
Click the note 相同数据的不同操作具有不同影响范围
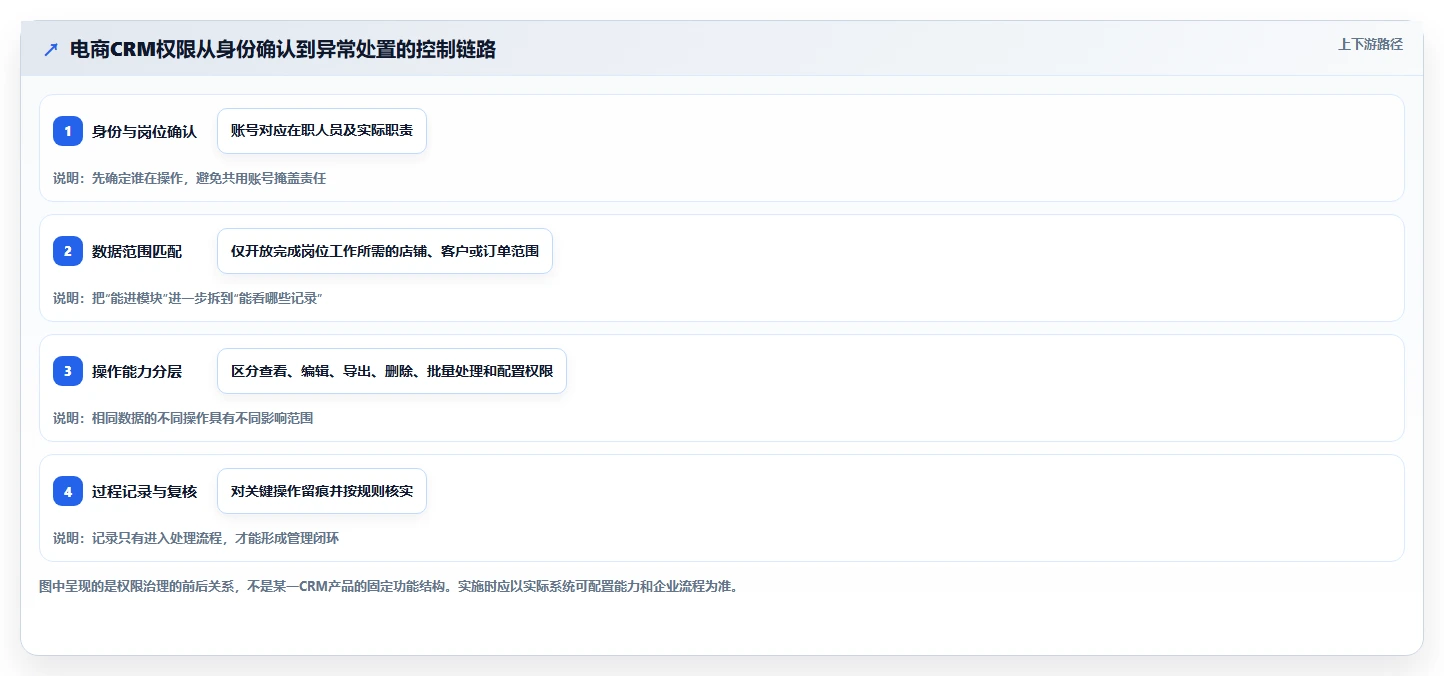(x=183, y=418)
